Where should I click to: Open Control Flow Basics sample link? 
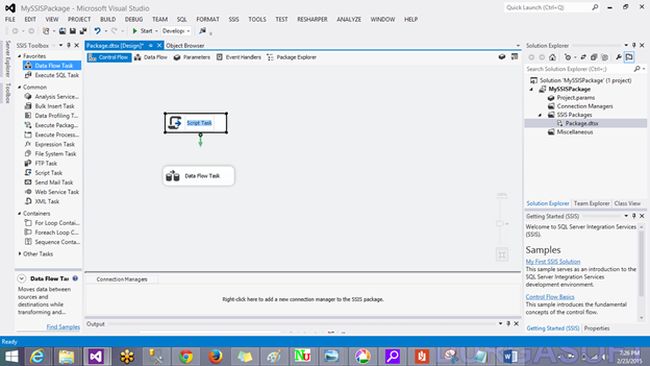[550, 297]
